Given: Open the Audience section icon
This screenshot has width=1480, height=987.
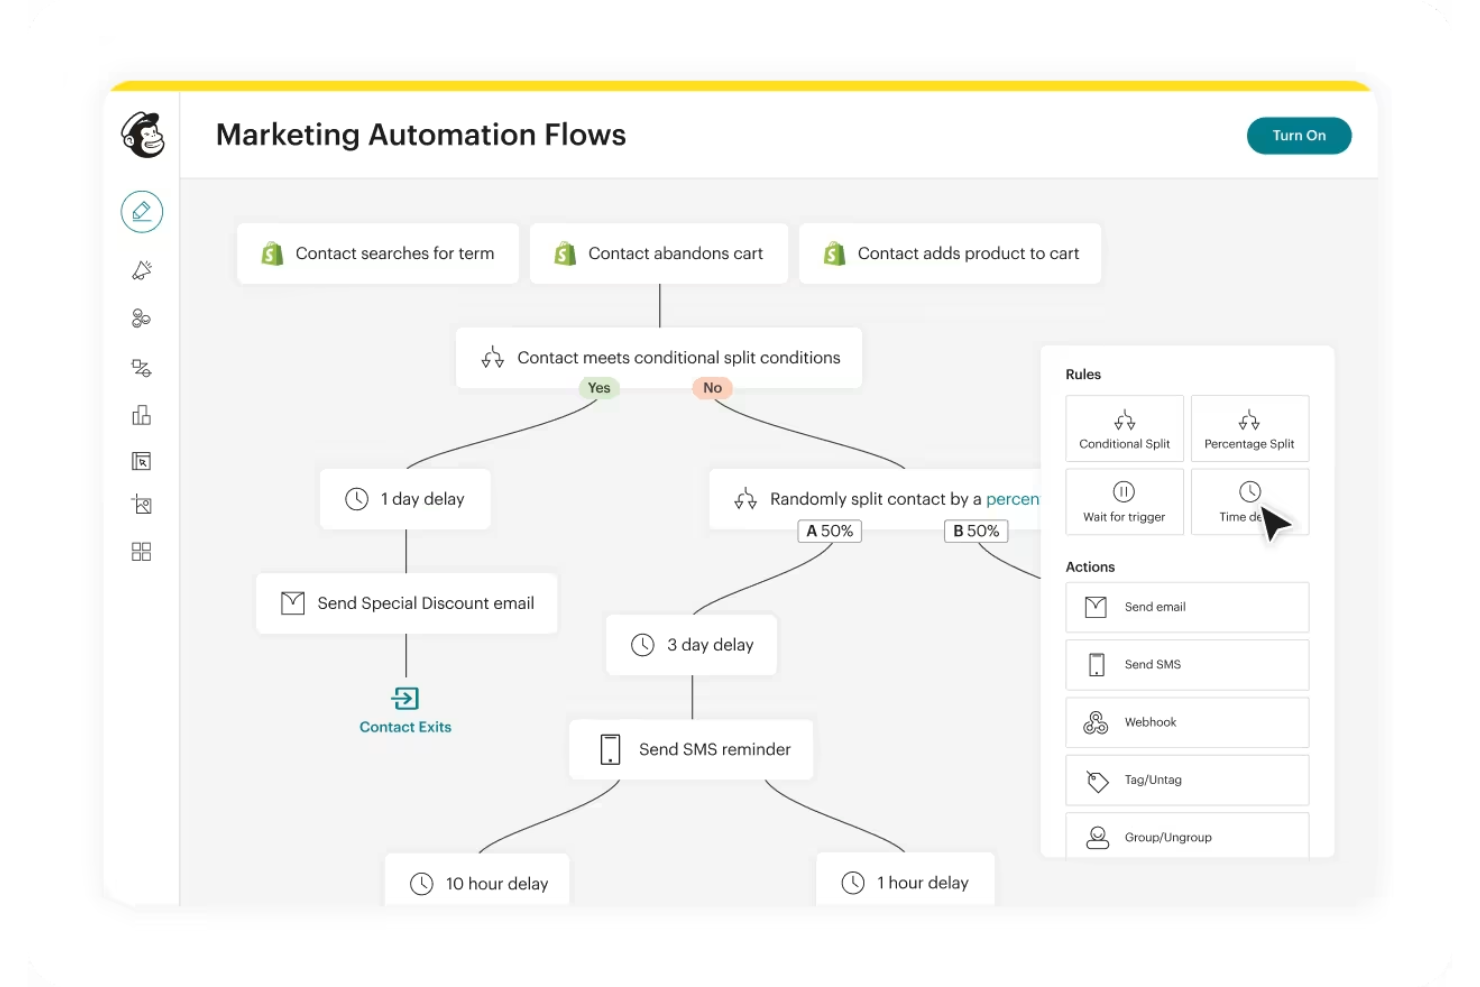Looking at the screenshot, I should pyautogui.click(x=141, y=318).
